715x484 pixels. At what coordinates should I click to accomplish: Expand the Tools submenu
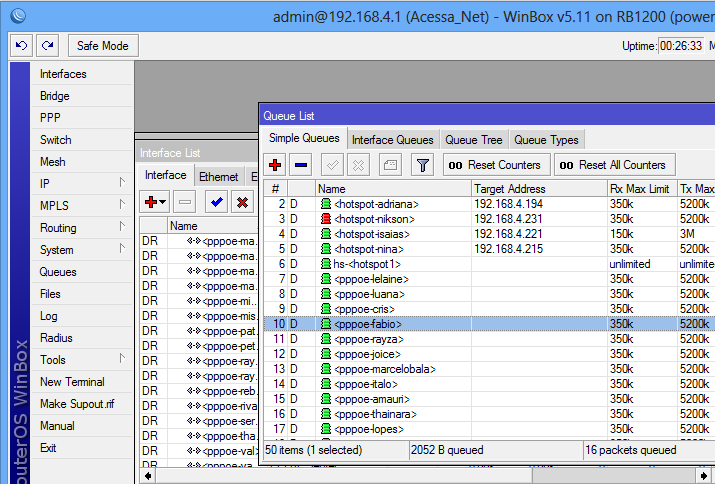[x=82, y=360]
